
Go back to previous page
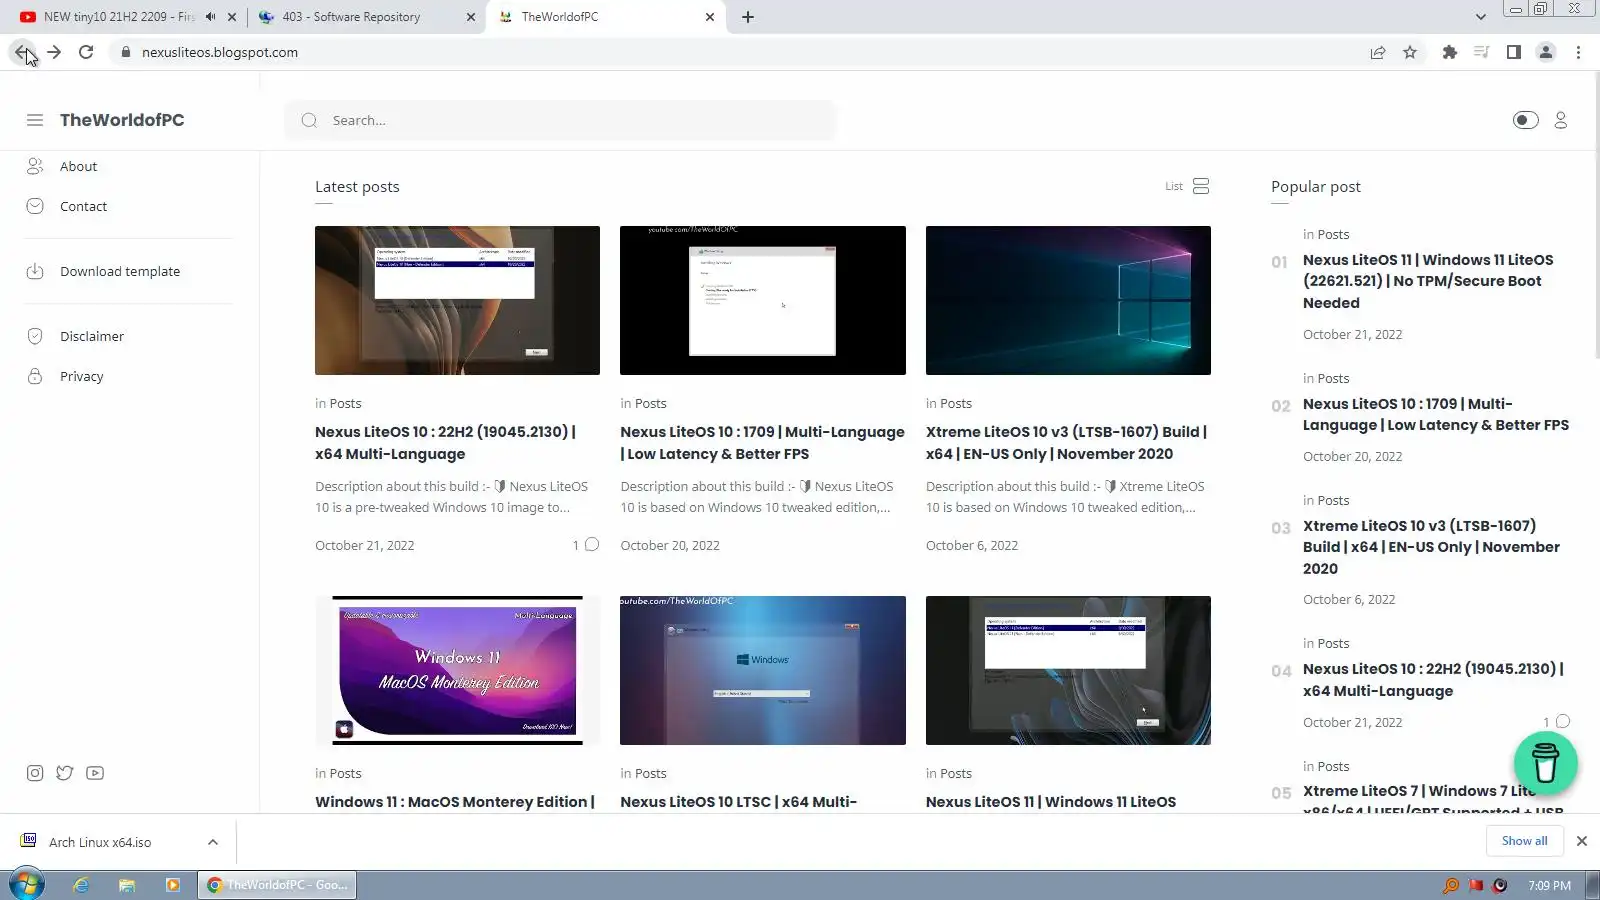22,52
